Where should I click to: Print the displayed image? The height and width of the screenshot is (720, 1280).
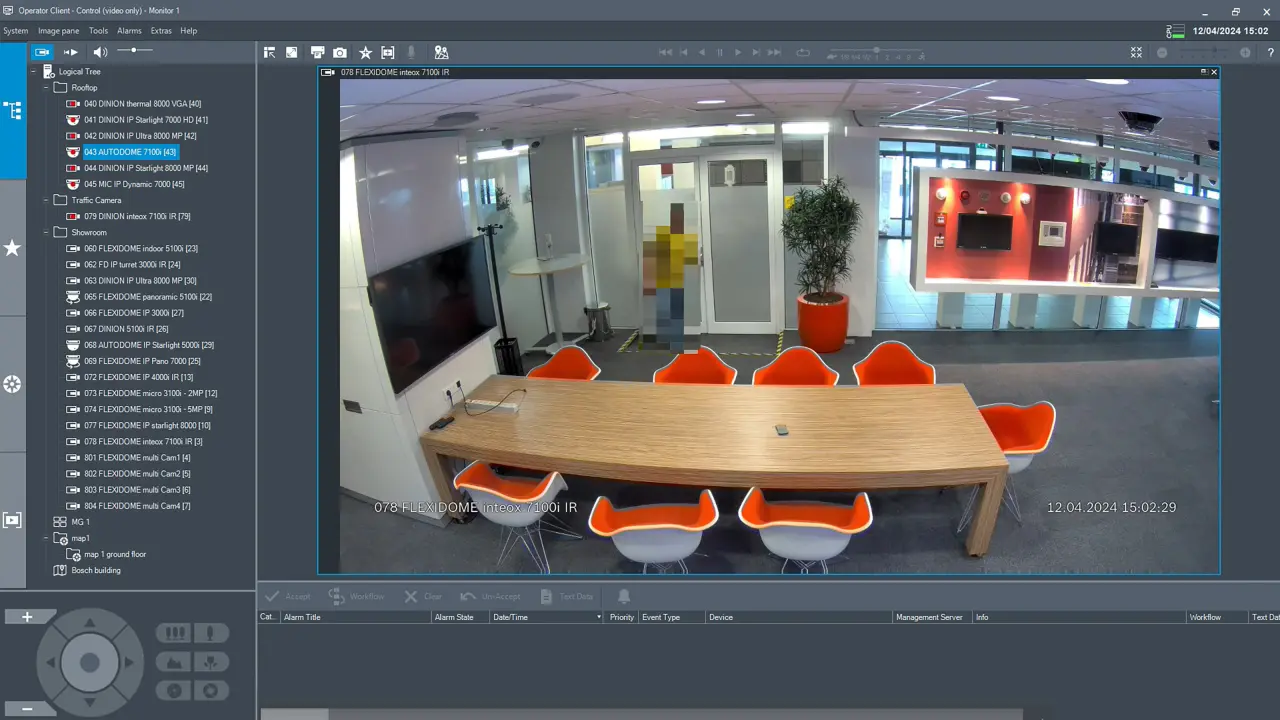click(x=317, y=52)
